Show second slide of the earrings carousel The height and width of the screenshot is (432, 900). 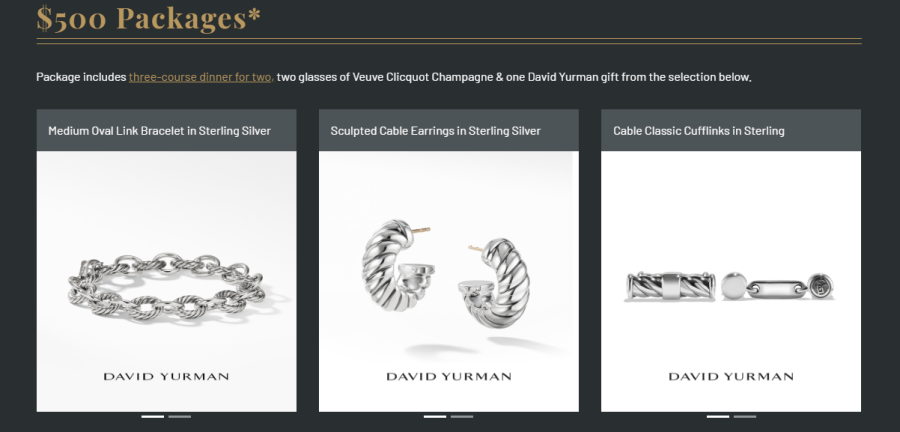462,417
